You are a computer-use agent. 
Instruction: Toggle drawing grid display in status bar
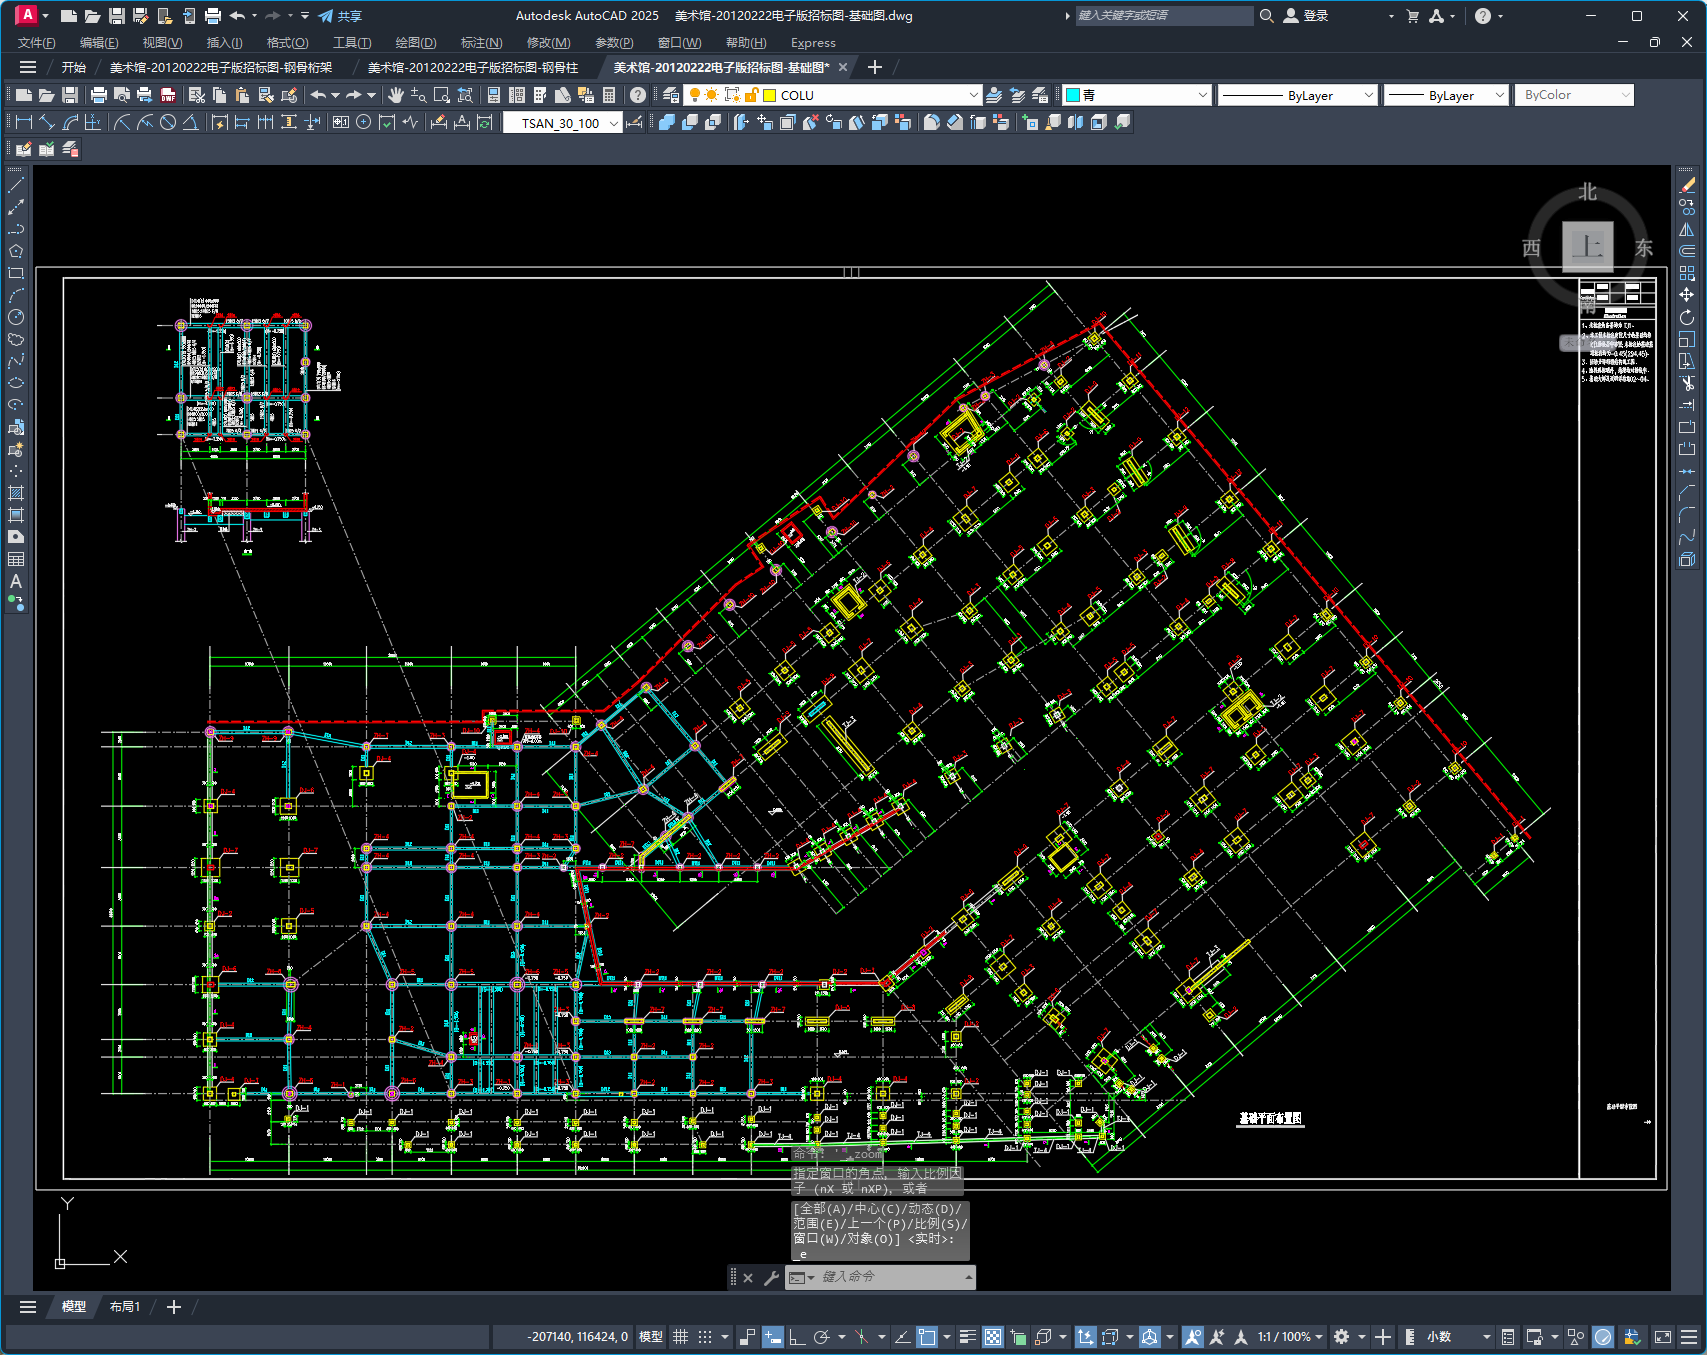[681, 1337]
